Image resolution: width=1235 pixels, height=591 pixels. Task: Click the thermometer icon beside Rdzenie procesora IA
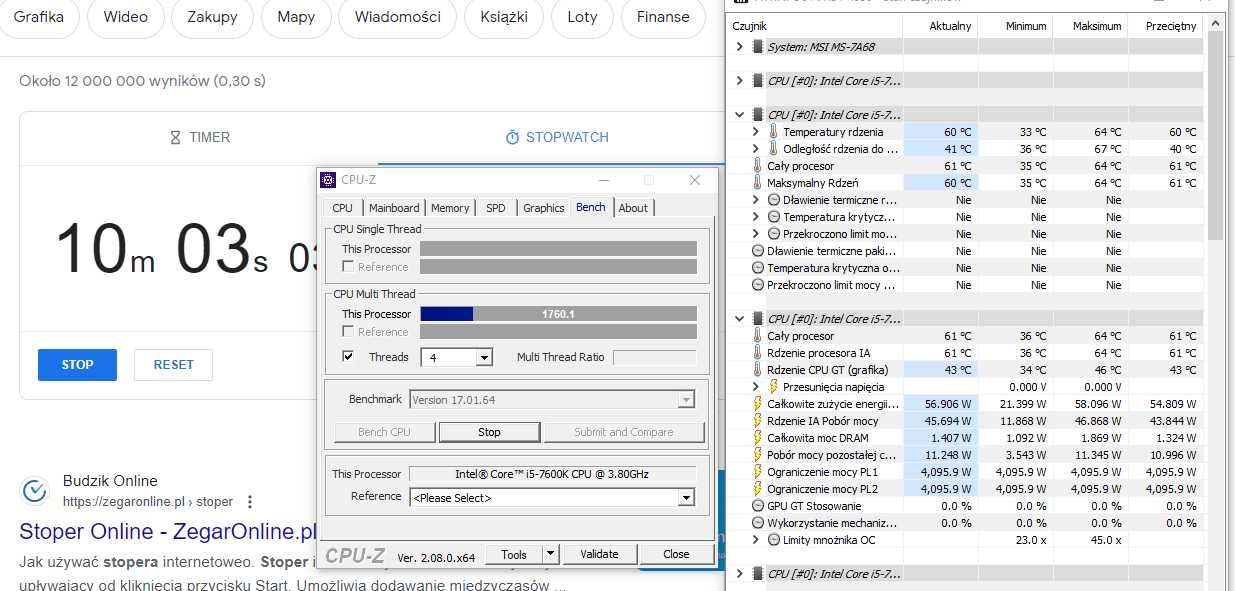pyautogui.click(x=757, y=353)
